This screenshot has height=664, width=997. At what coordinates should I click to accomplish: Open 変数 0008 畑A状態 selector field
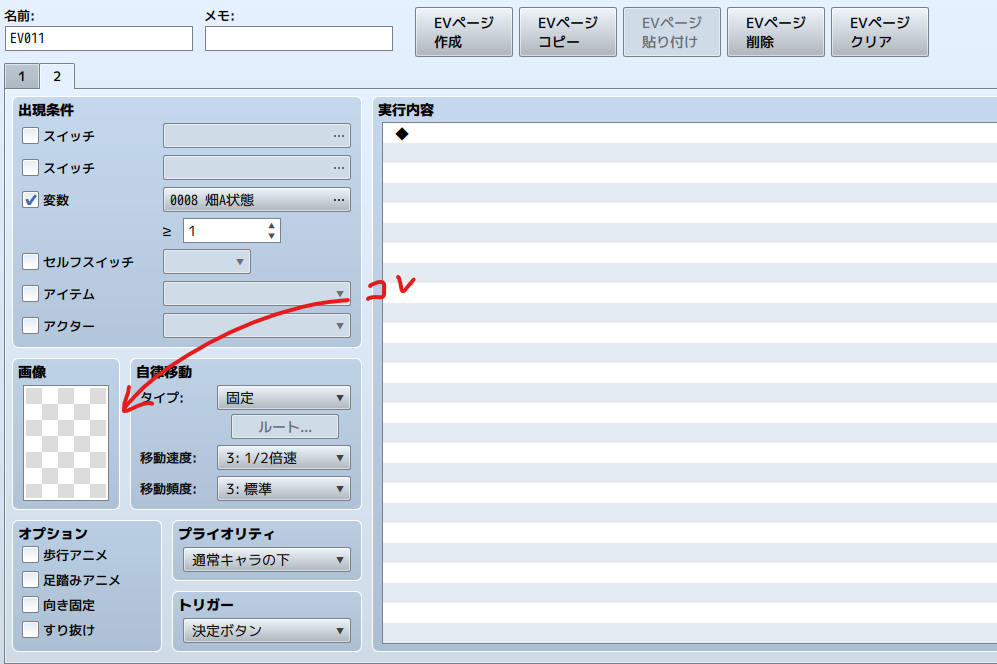257,200
